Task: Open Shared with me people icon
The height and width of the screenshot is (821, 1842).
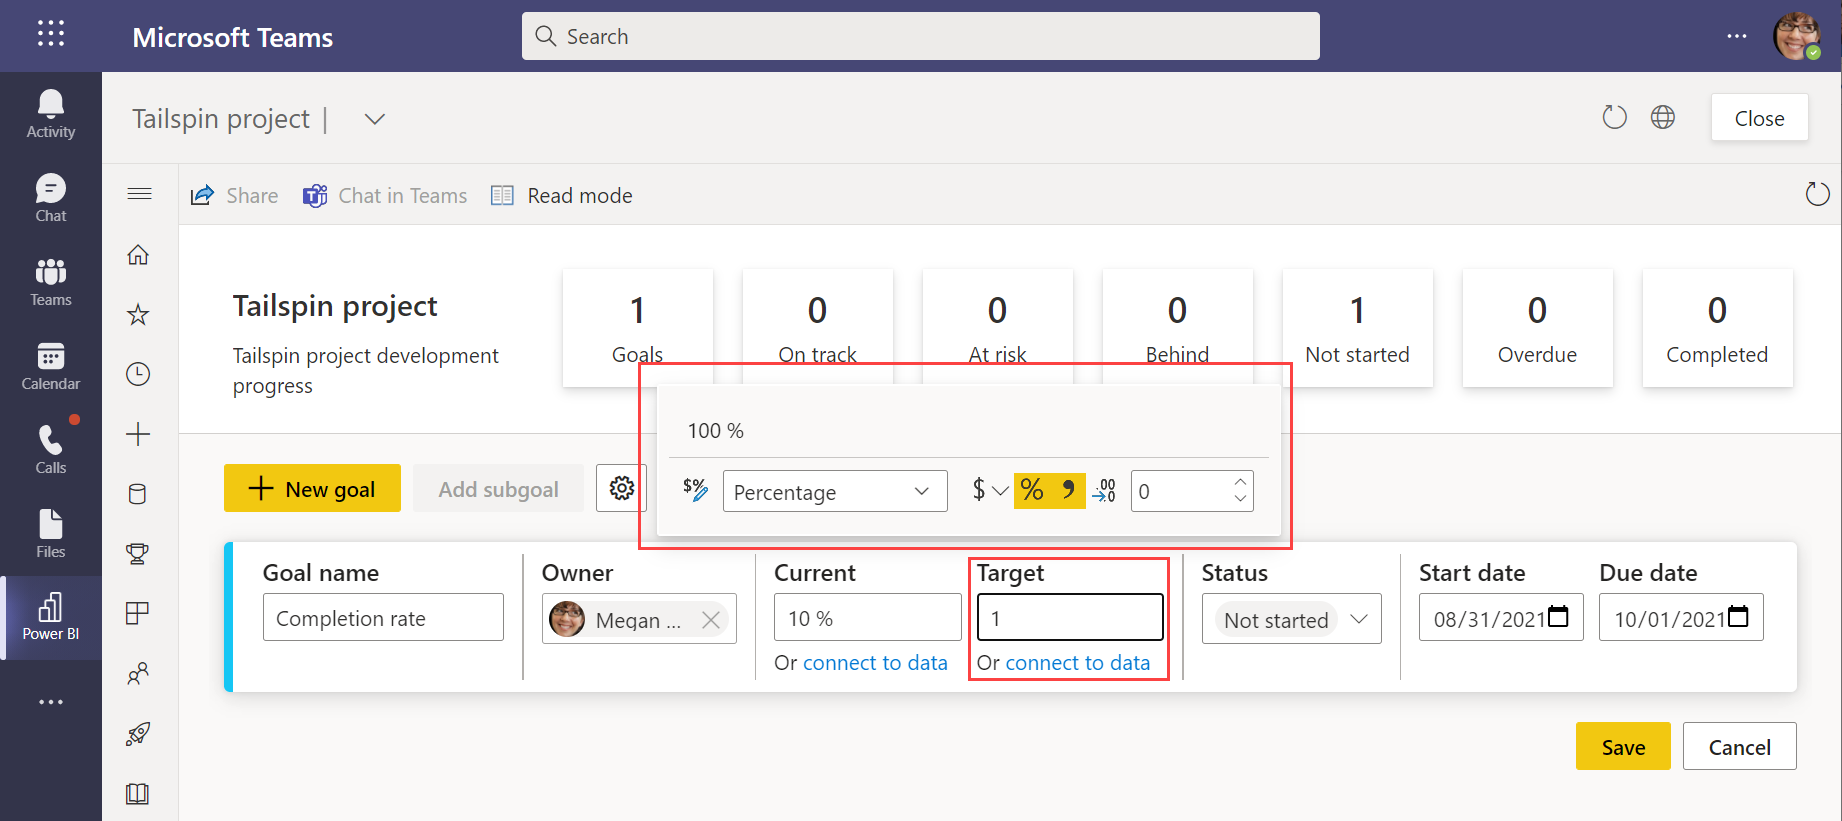Action: 138,673
